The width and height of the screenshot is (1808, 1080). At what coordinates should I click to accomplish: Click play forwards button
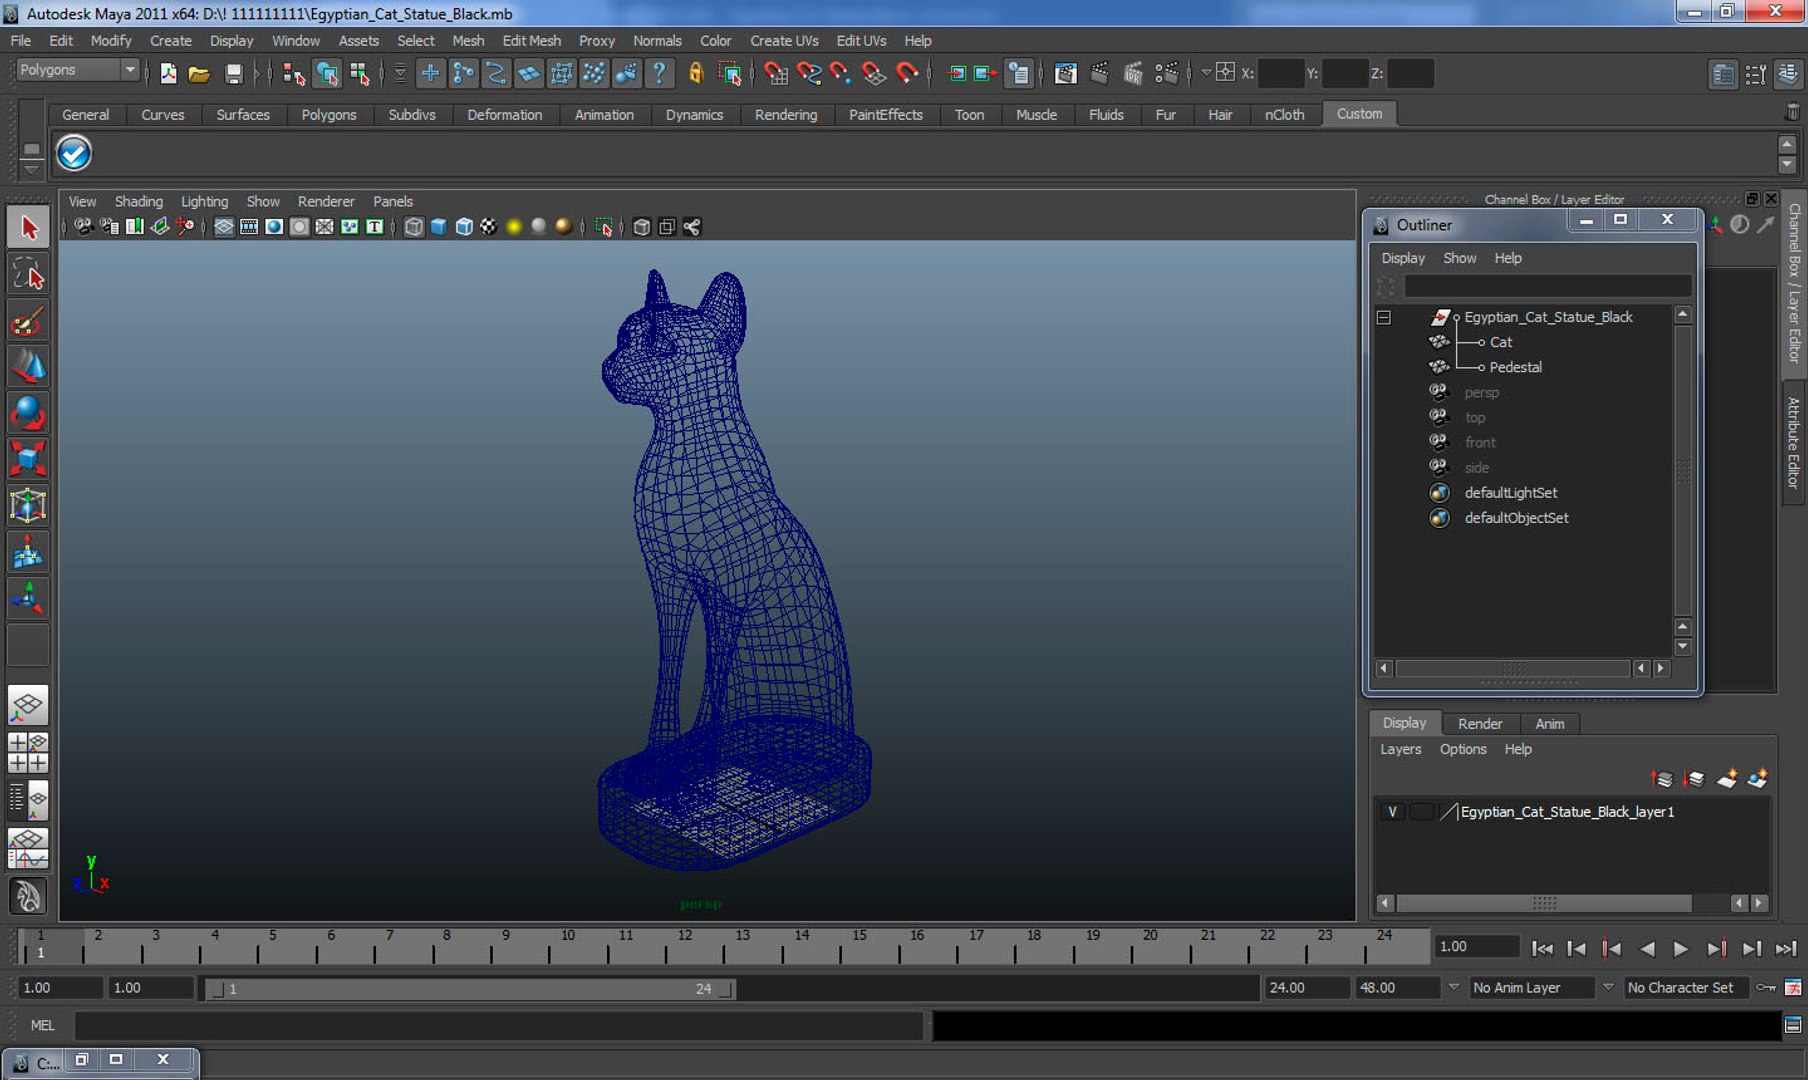tap(1681, 948)
